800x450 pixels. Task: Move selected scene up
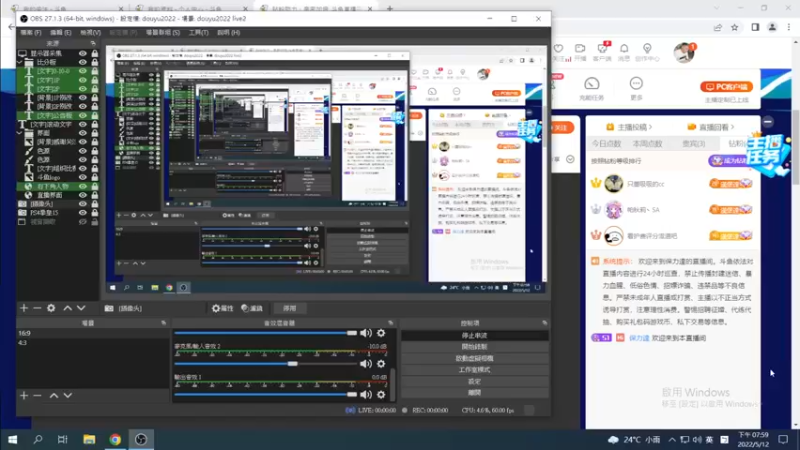(54, 395)
